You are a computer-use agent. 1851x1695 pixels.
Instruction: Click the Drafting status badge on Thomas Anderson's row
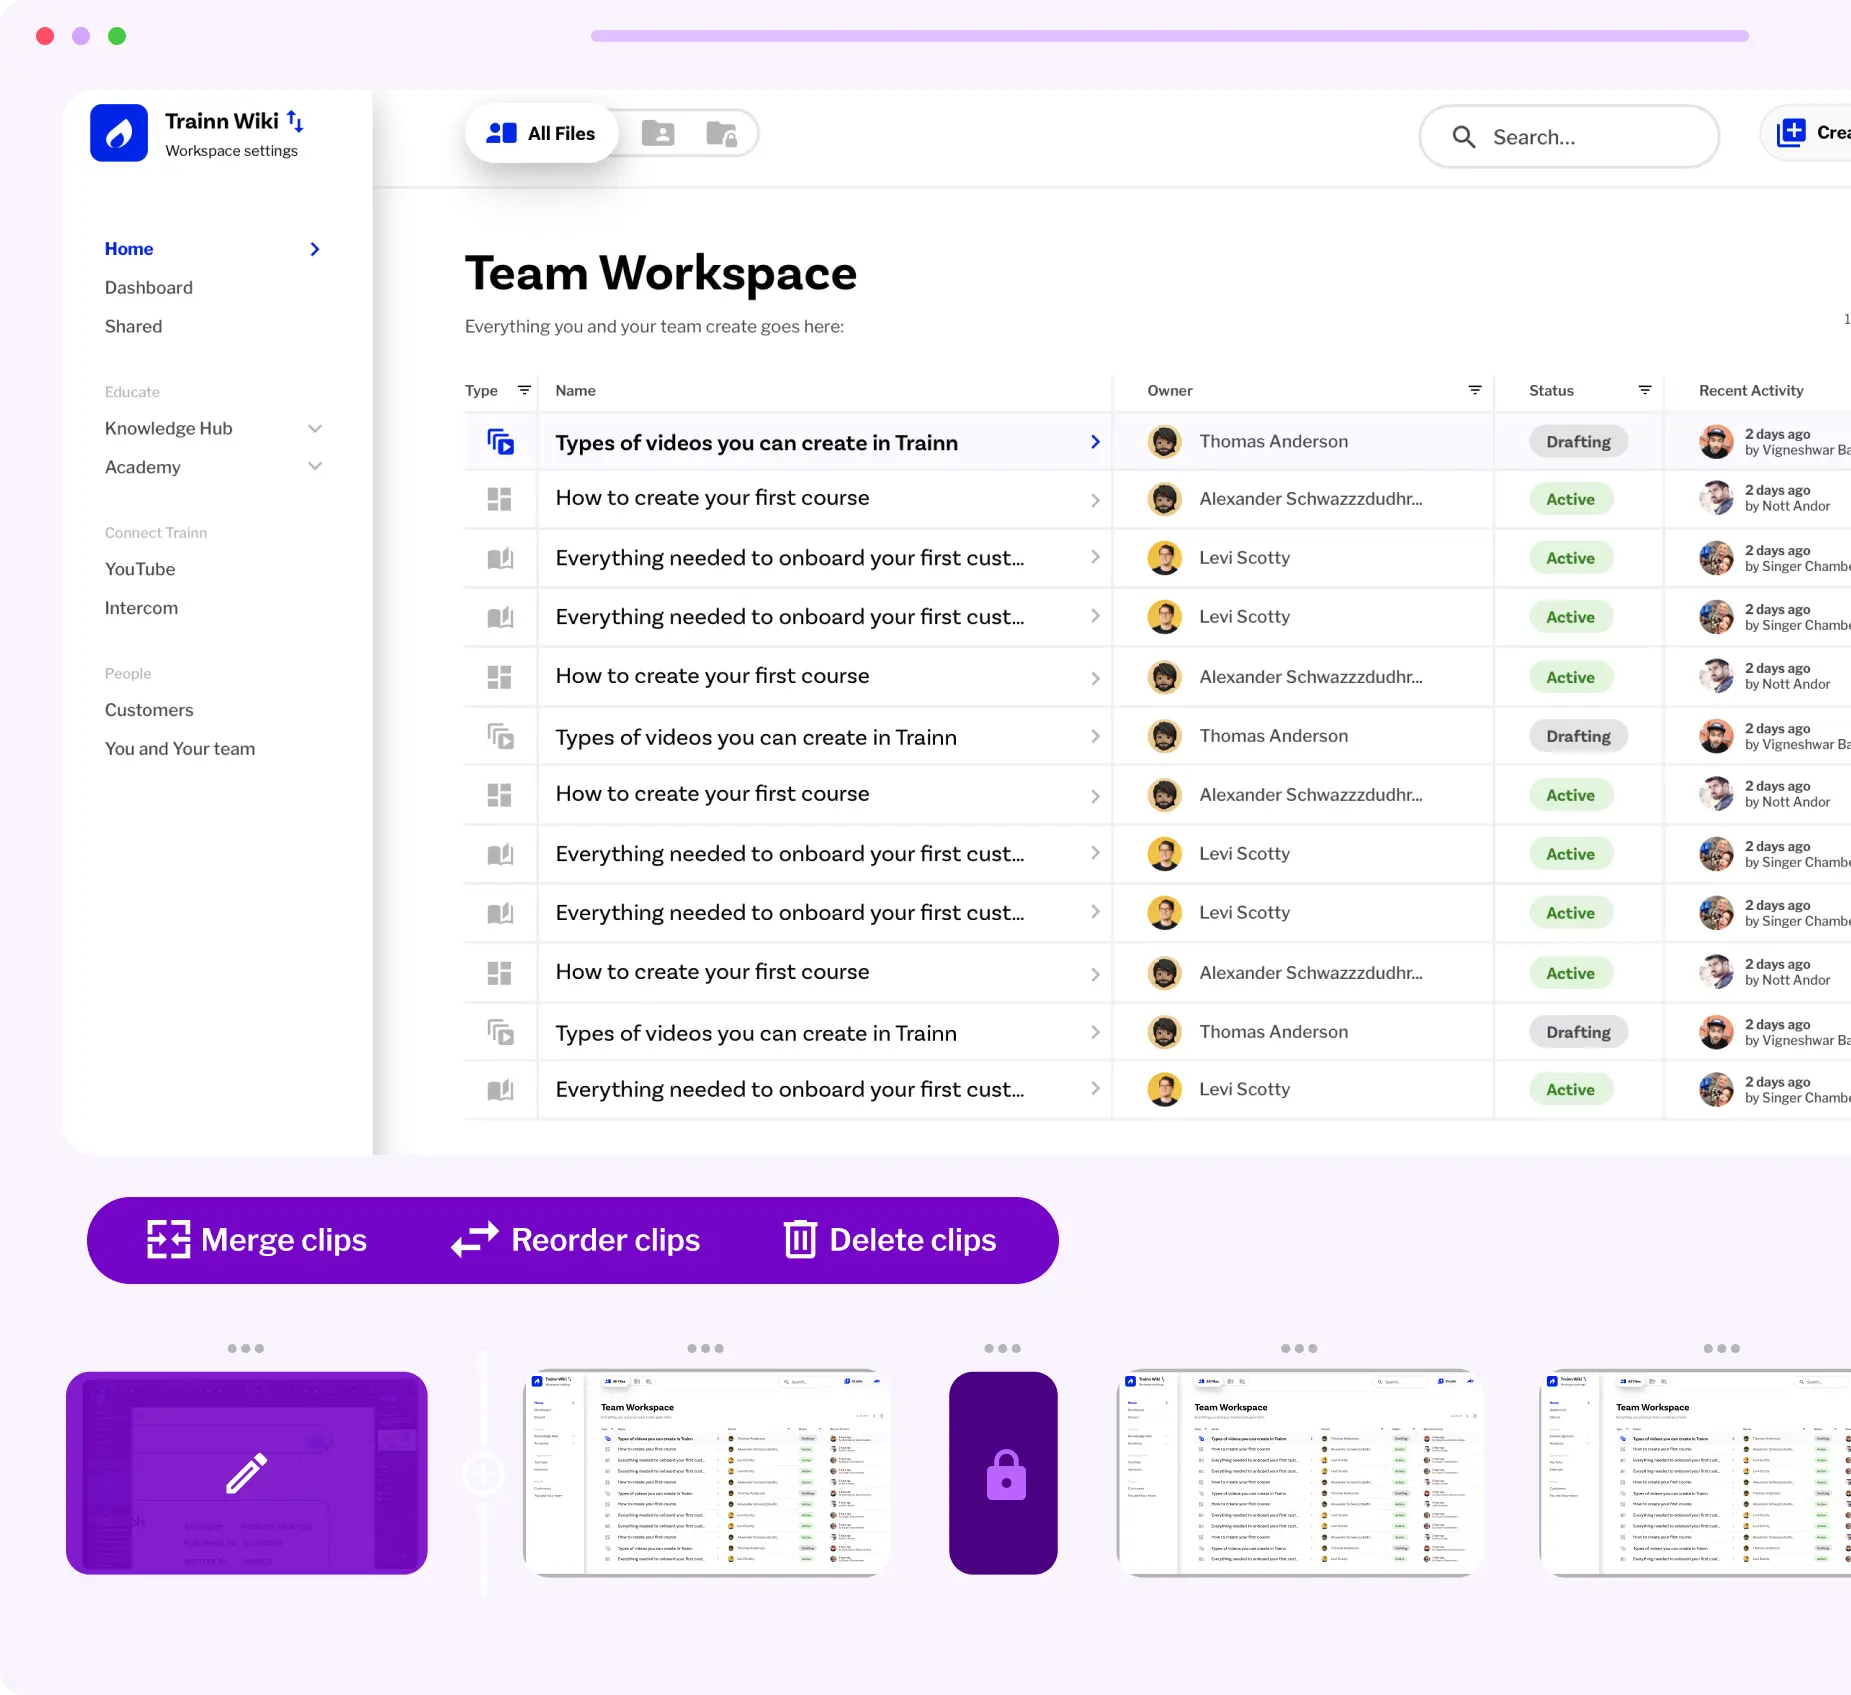click(x=1578, y=441)
